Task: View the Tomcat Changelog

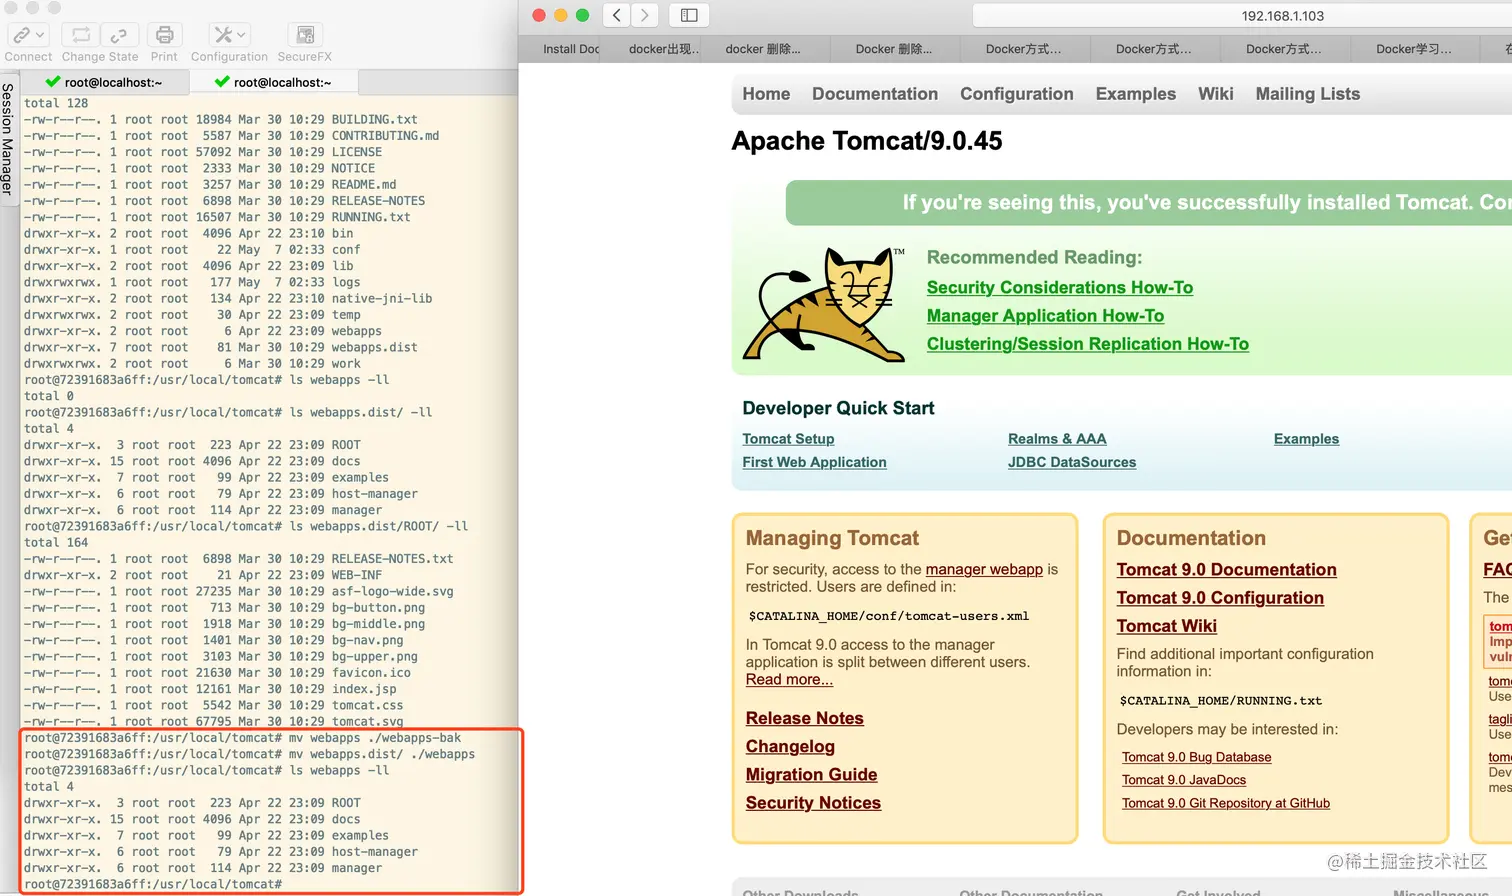Action: point(790,746)
